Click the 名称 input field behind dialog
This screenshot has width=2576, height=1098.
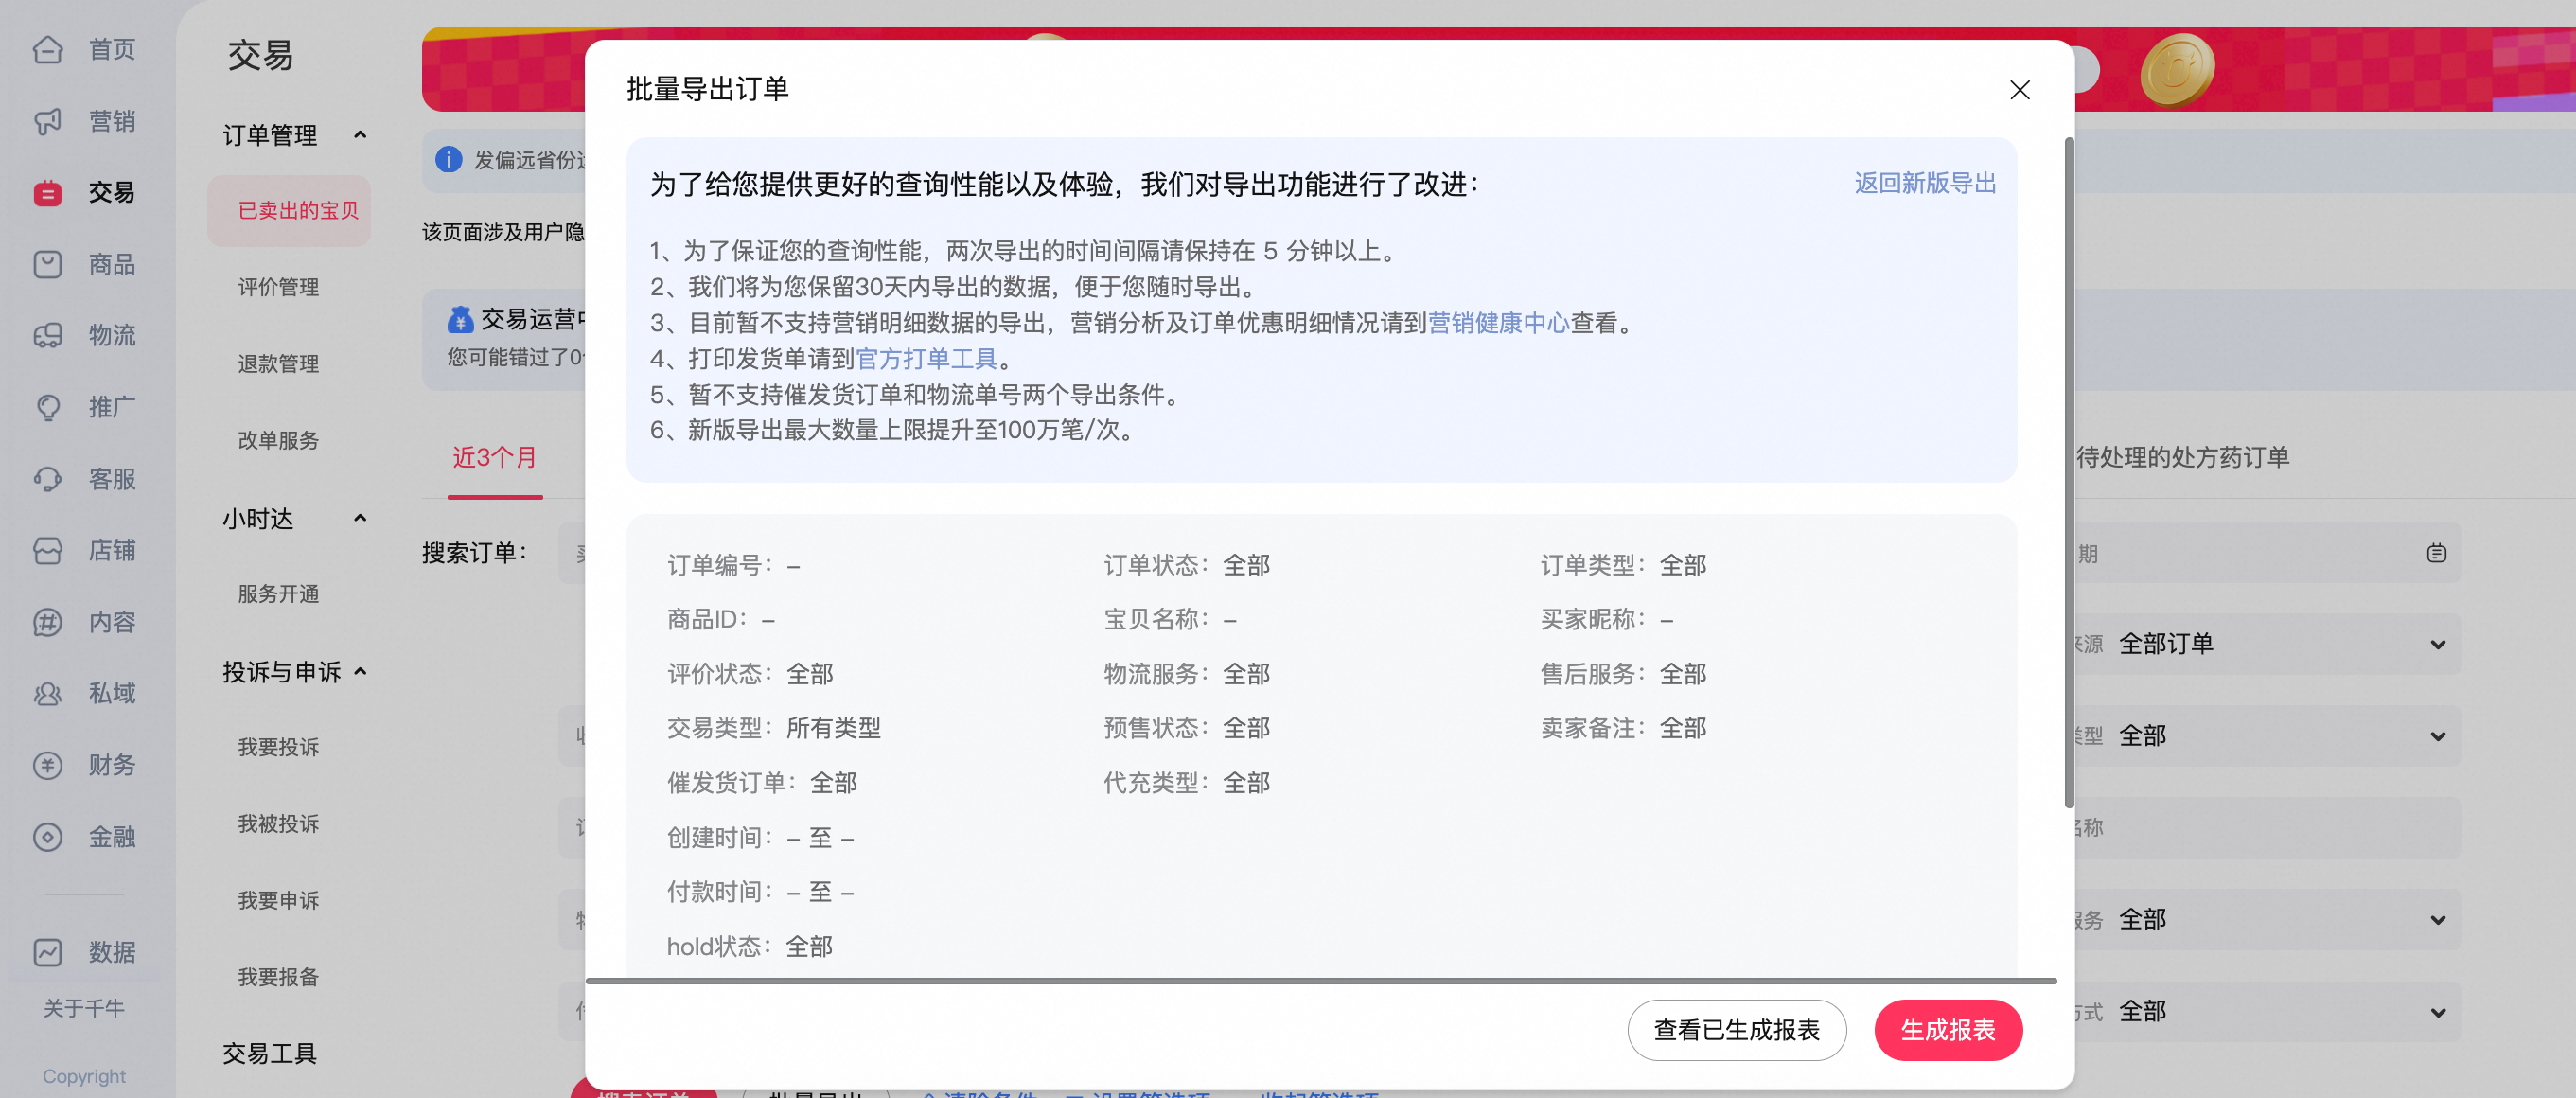(2268, 828)
